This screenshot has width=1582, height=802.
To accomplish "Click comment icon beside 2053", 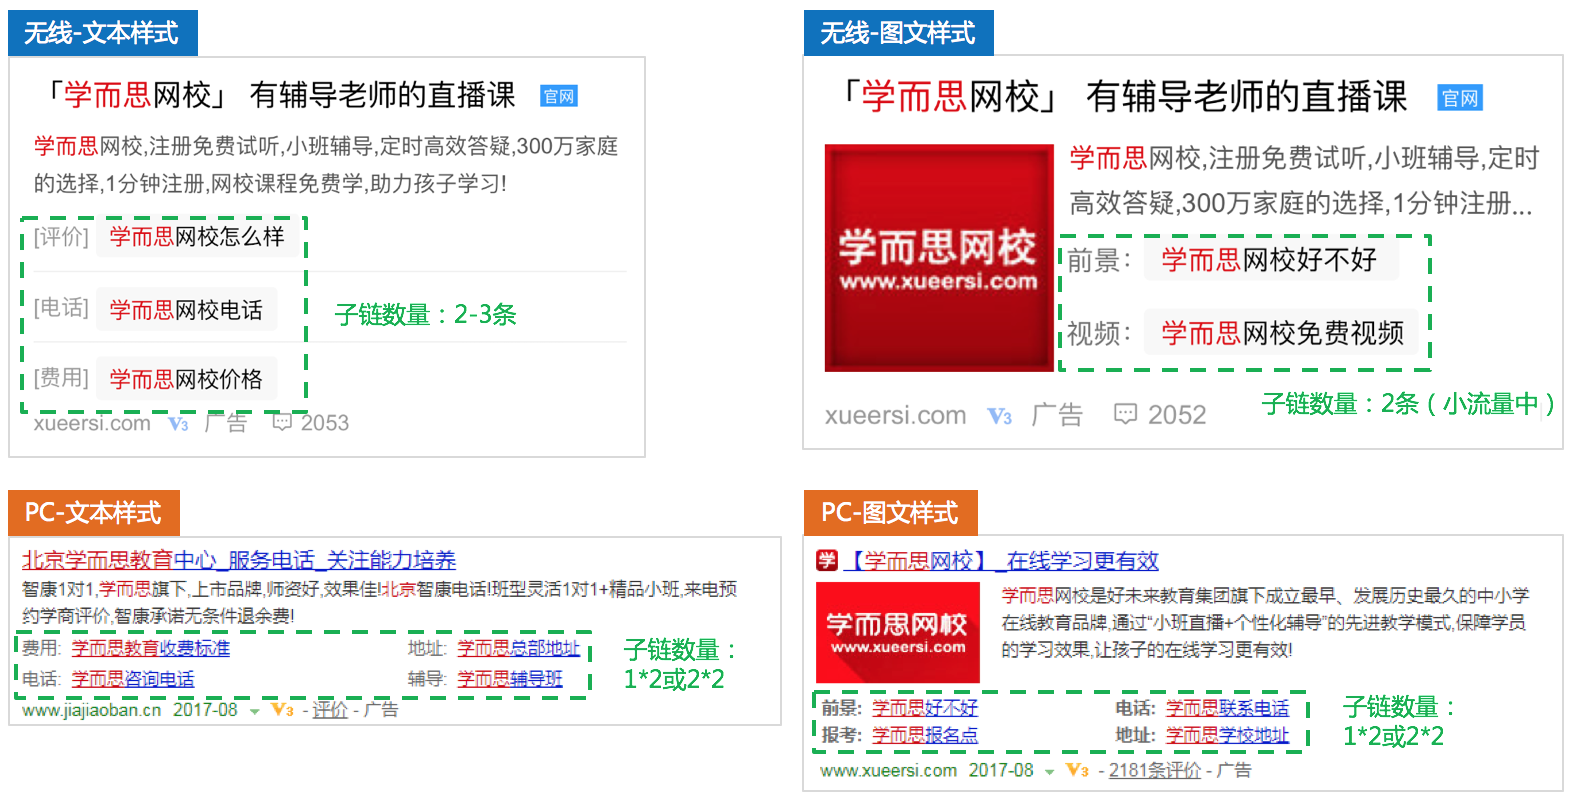I will (x=282, y=422).
